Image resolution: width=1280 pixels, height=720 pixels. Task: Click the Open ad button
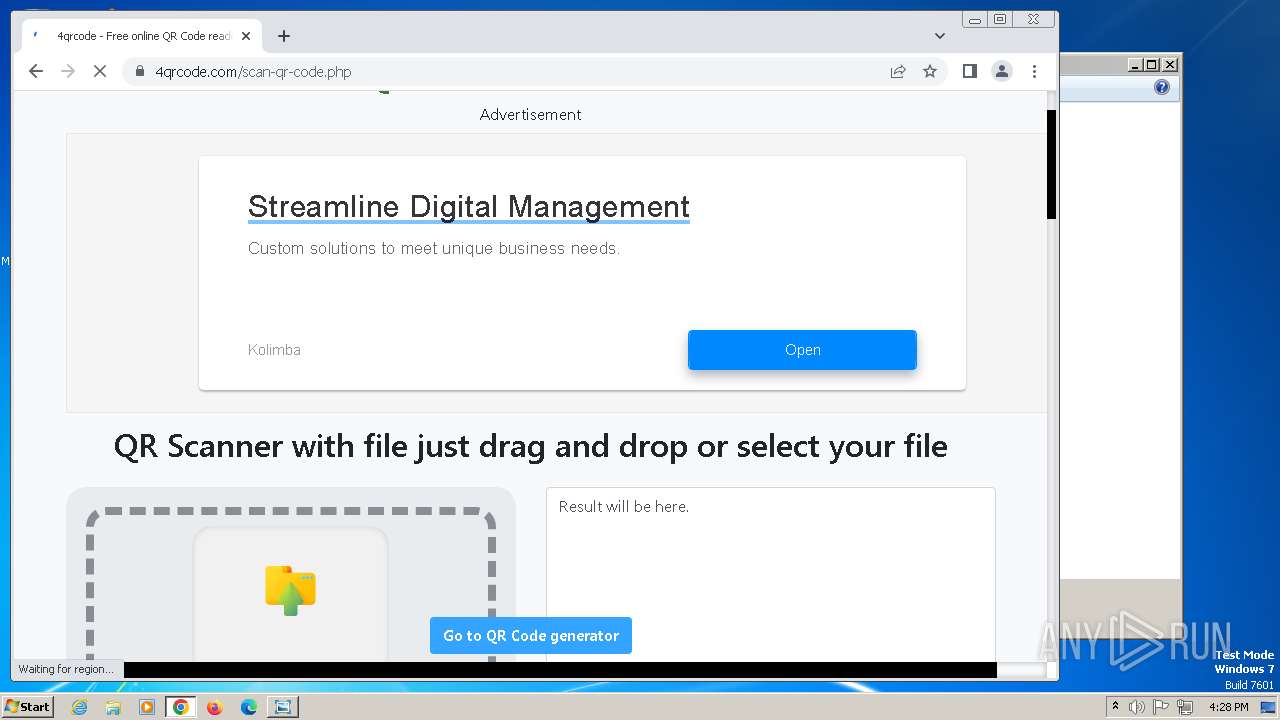(x=802, y=350)
